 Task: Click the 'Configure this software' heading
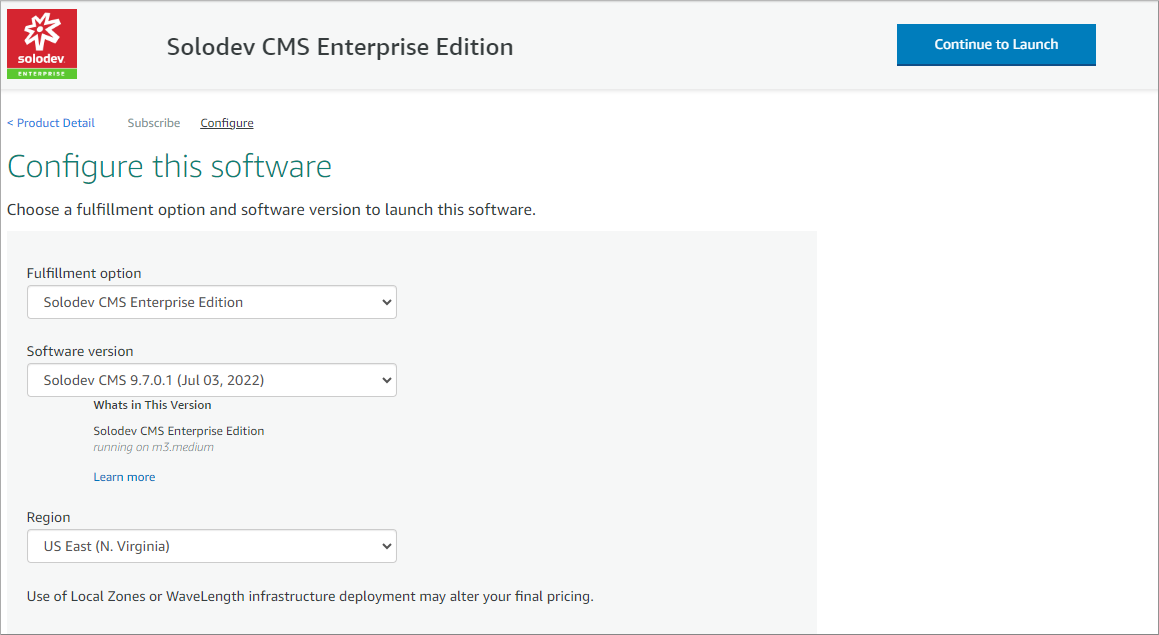pos(169,166)
